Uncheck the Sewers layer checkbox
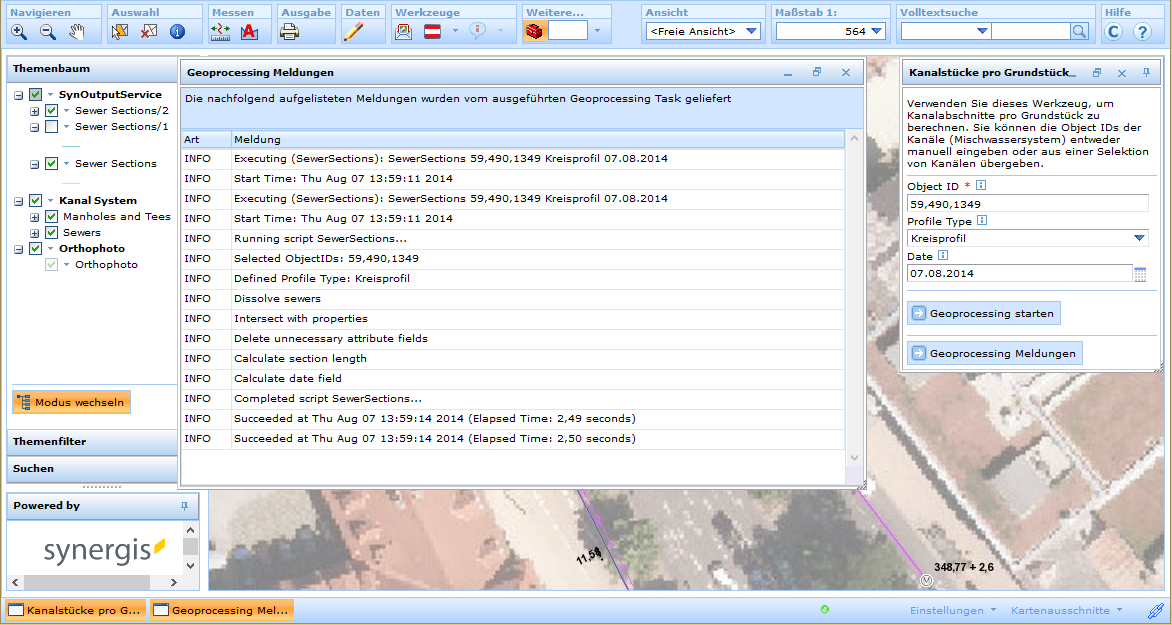This screenshot has height=625, width=1172. click(x=50, y=232)
